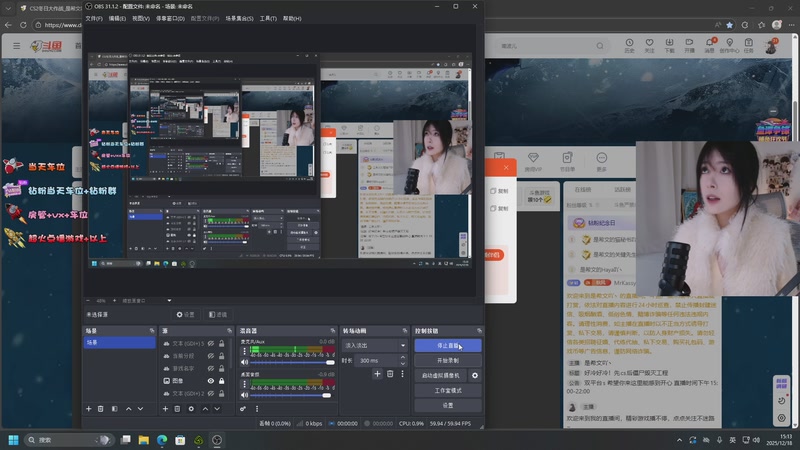Remove the selected source with trash icon
The height and width of the screenshot is (450, 800).
(178, 409)
